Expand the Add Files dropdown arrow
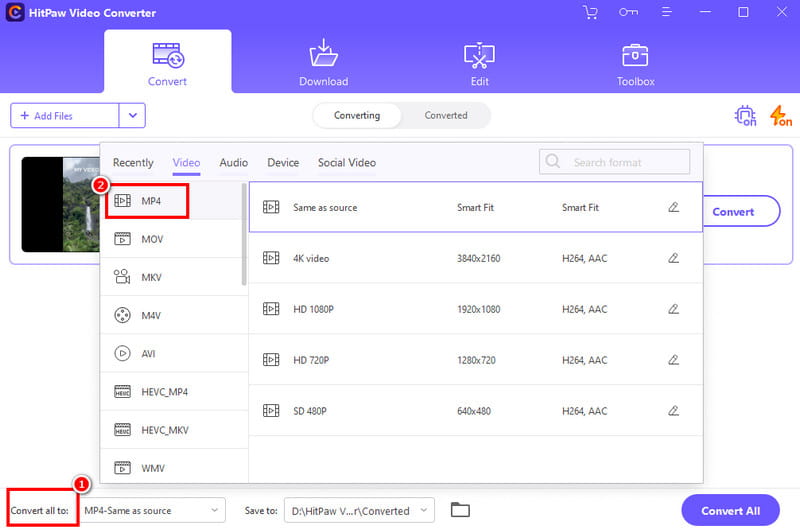The image size is (800, 530). point(132,116)
